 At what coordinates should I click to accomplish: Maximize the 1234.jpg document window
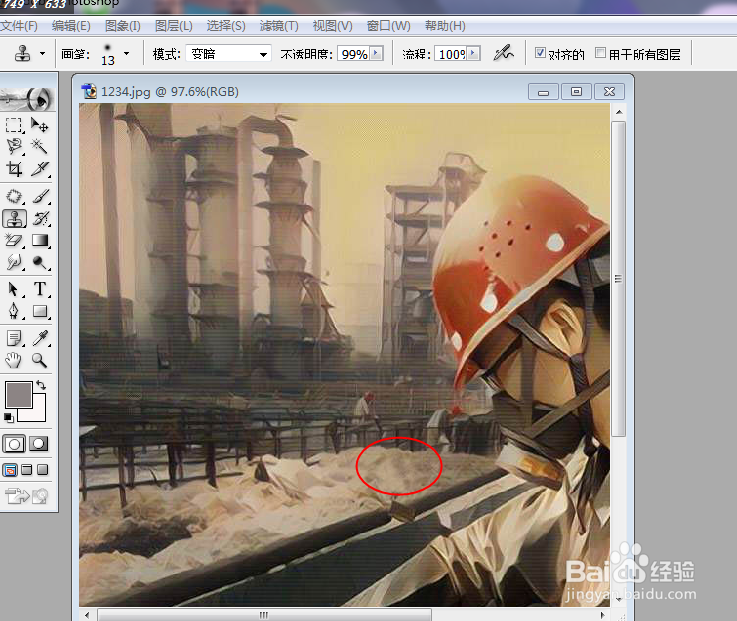coord(576,91)
